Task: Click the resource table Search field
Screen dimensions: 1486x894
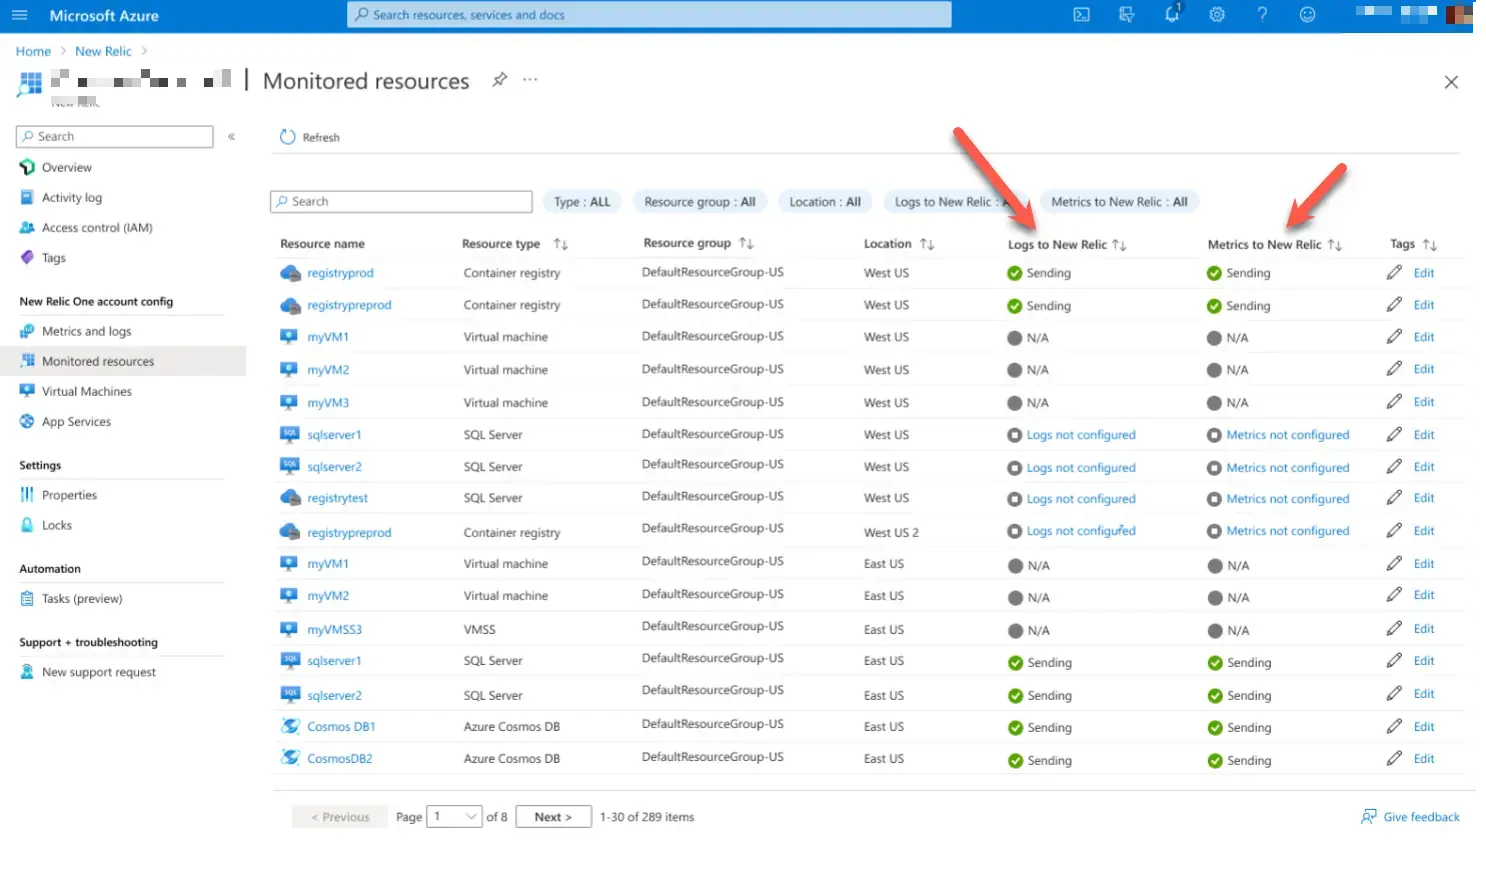Action: [401, 202]
